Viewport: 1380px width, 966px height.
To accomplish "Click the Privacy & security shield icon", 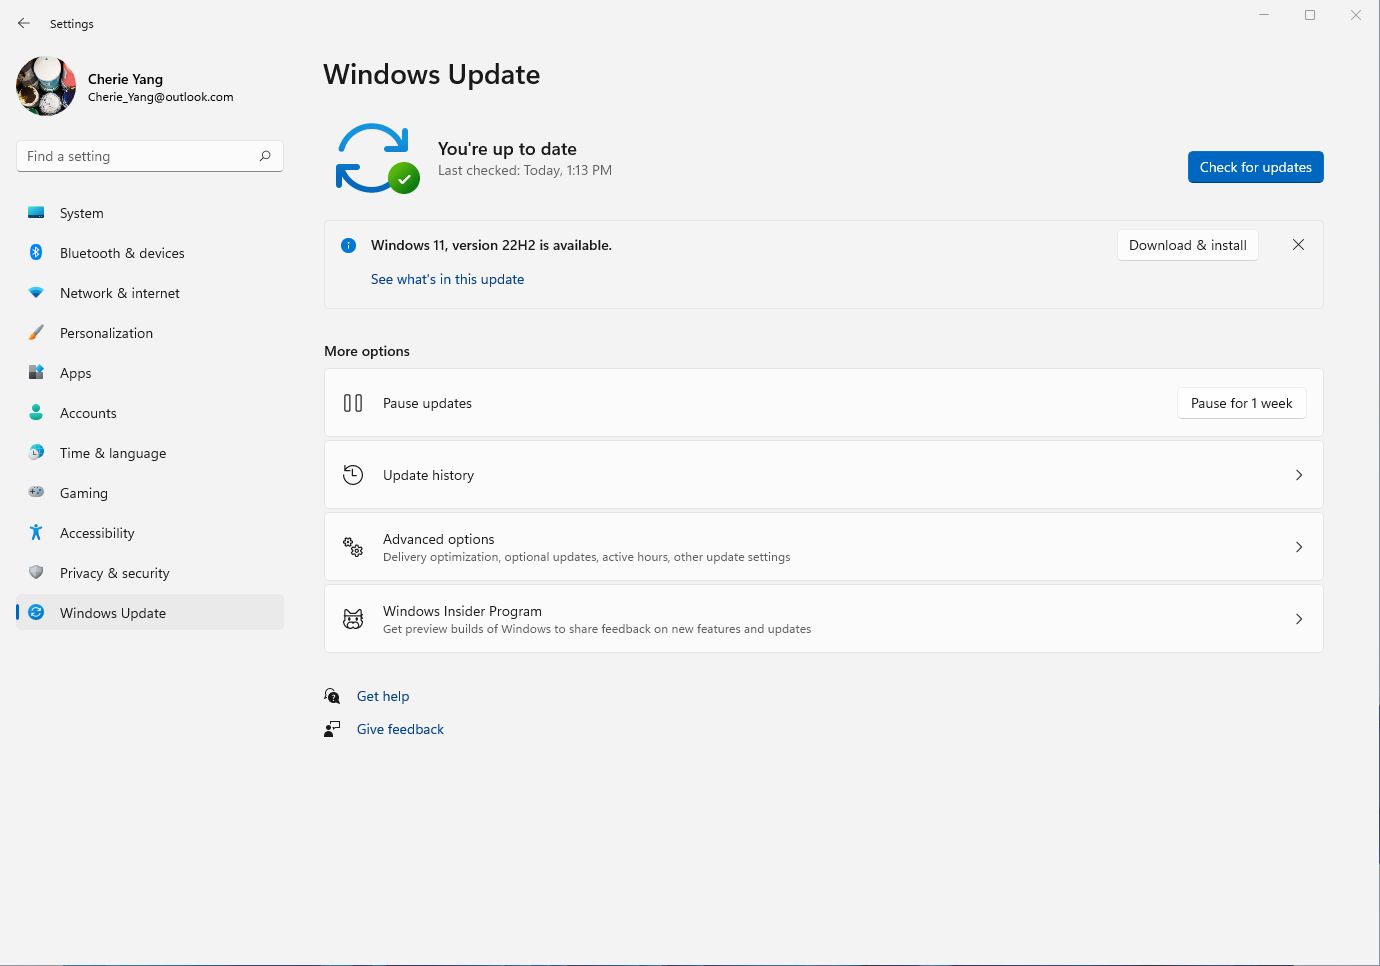I will point(36,573).
